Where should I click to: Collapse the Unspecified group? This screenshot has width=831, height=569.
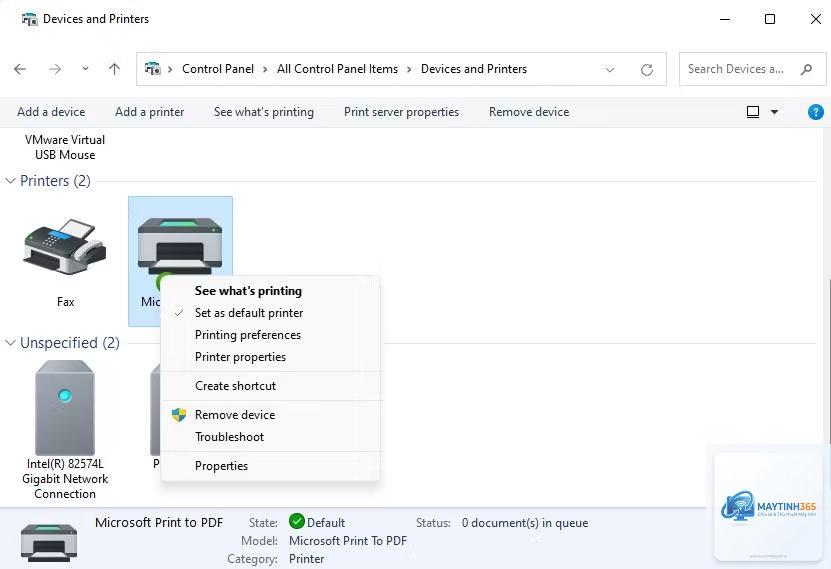click(10, 343)
